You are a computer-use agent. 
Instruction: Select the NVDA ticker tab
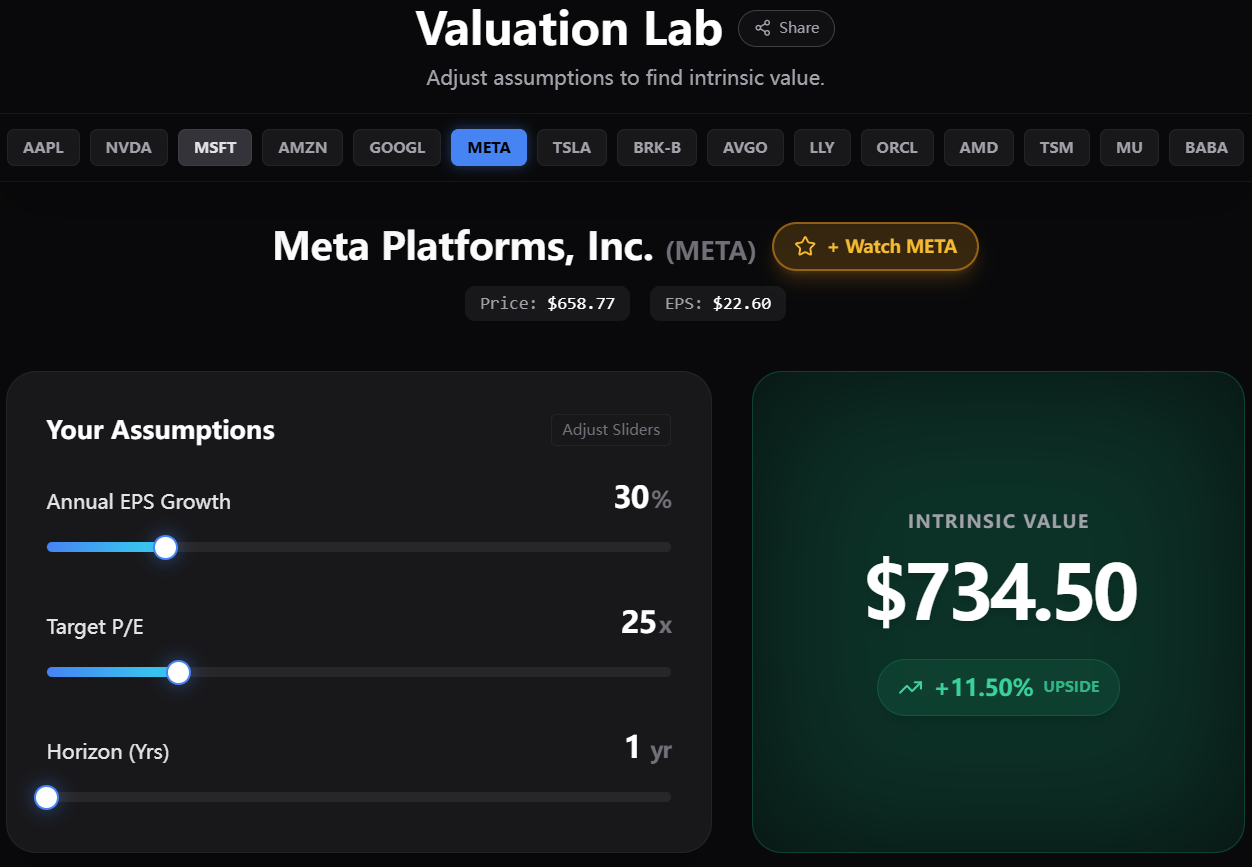[129, 148]
